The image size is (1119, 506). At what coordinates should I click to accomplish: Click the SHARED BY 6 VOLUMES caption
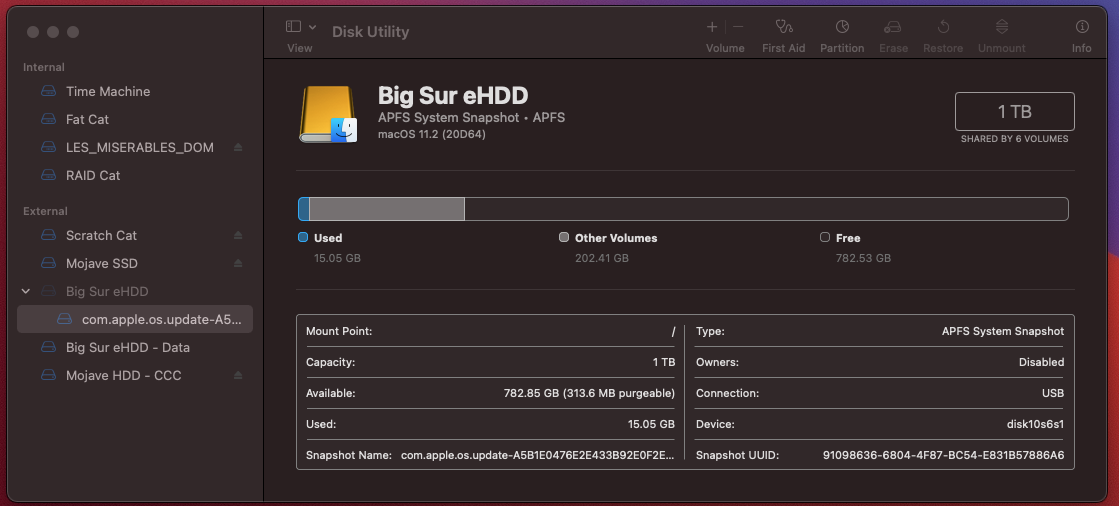tap(1014, 139)
